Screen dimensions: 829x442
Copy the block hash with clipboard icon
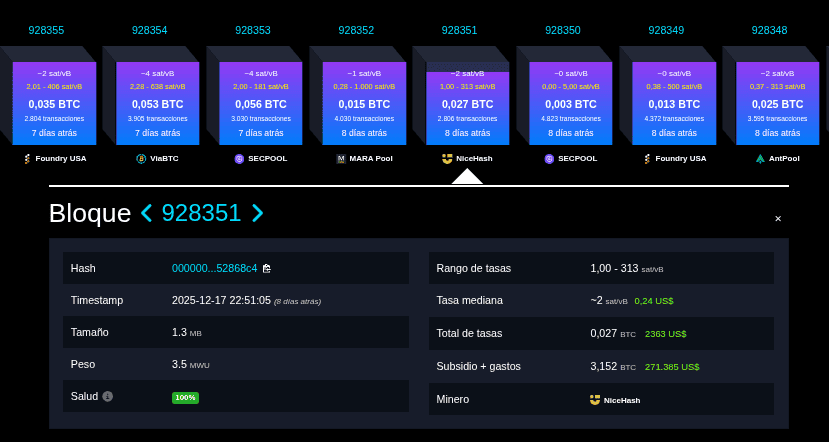[x=267, y=268]
